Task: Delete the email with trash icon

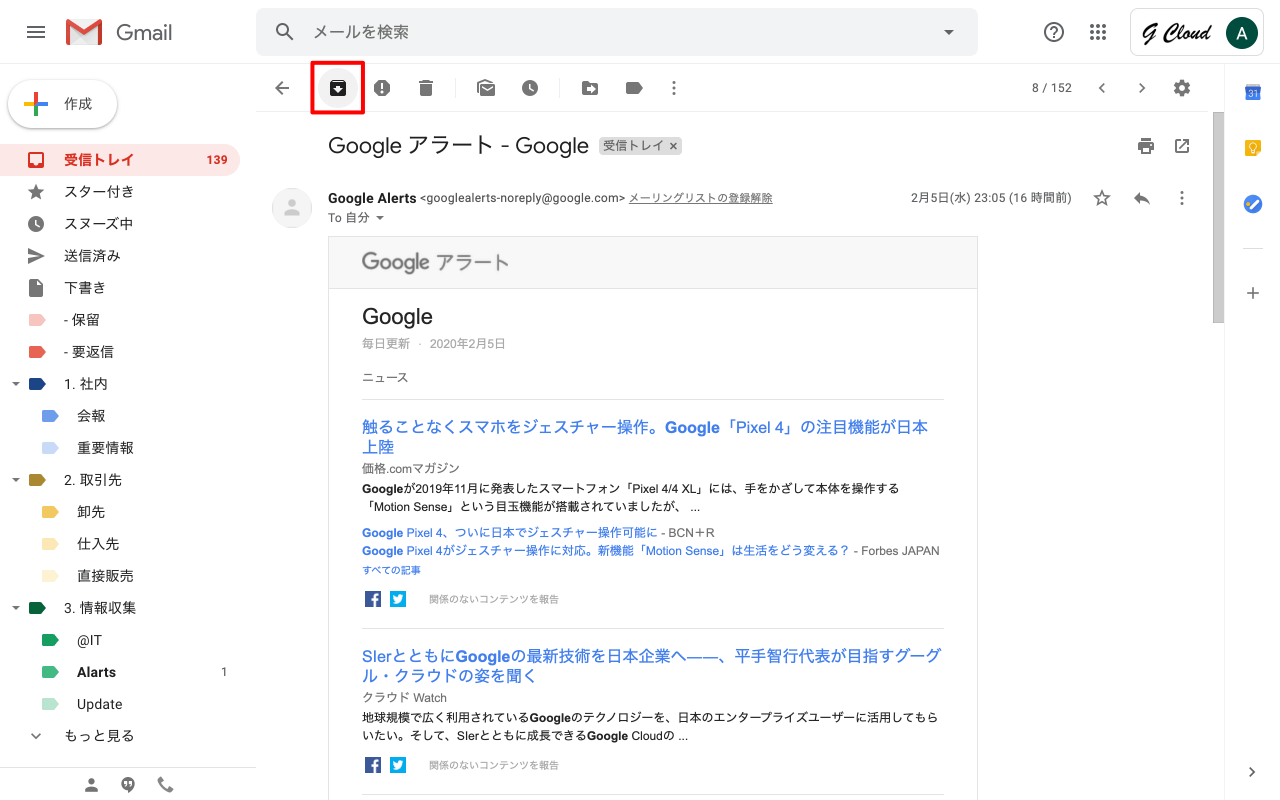Action: [426, 88]
